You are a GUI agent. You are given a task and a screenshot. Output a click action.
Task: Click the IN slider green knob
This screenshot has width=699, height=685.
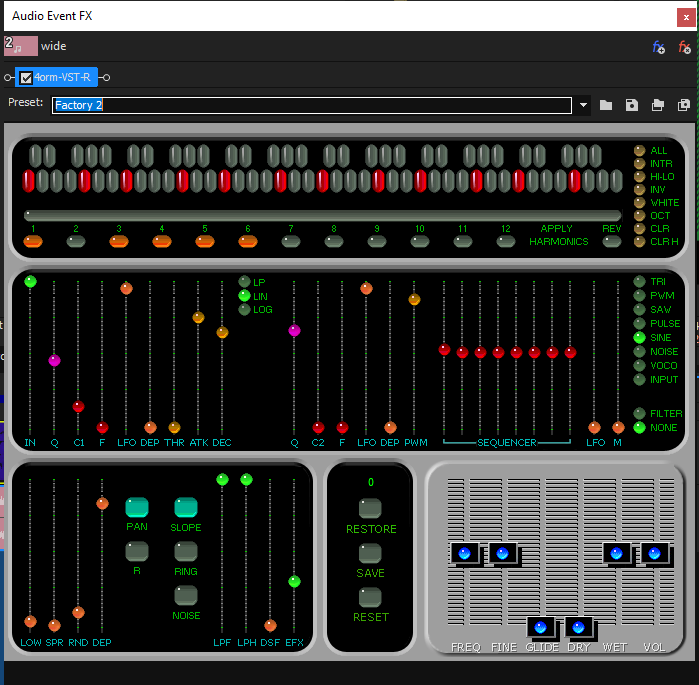point(30,281)
